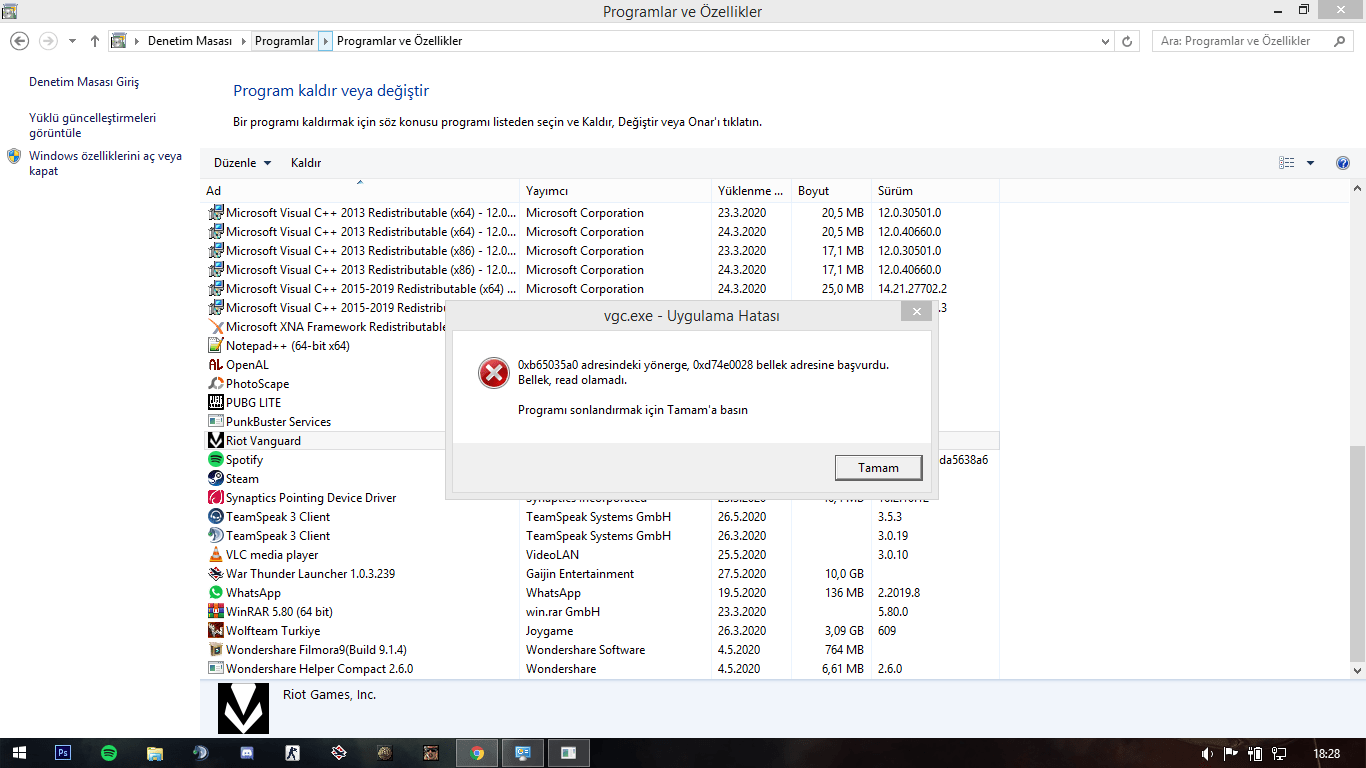Select Visual C++ 2013 x86 version 12.0.40660.0
This screenshot has height=768, width=1366.
(x=600, y=270)
